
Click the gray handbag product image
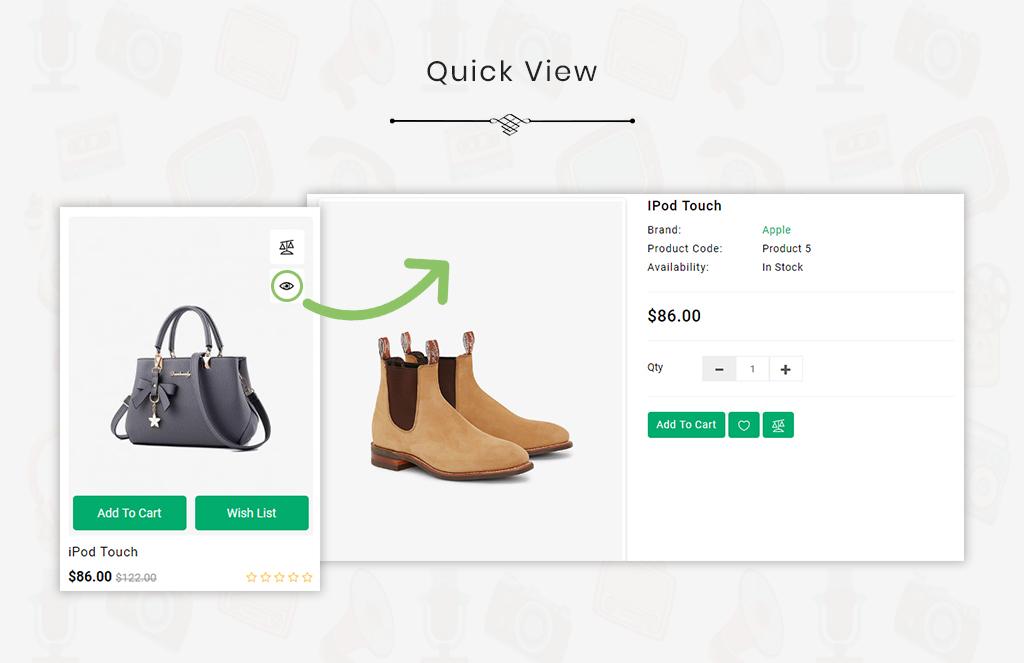(190, 378)
